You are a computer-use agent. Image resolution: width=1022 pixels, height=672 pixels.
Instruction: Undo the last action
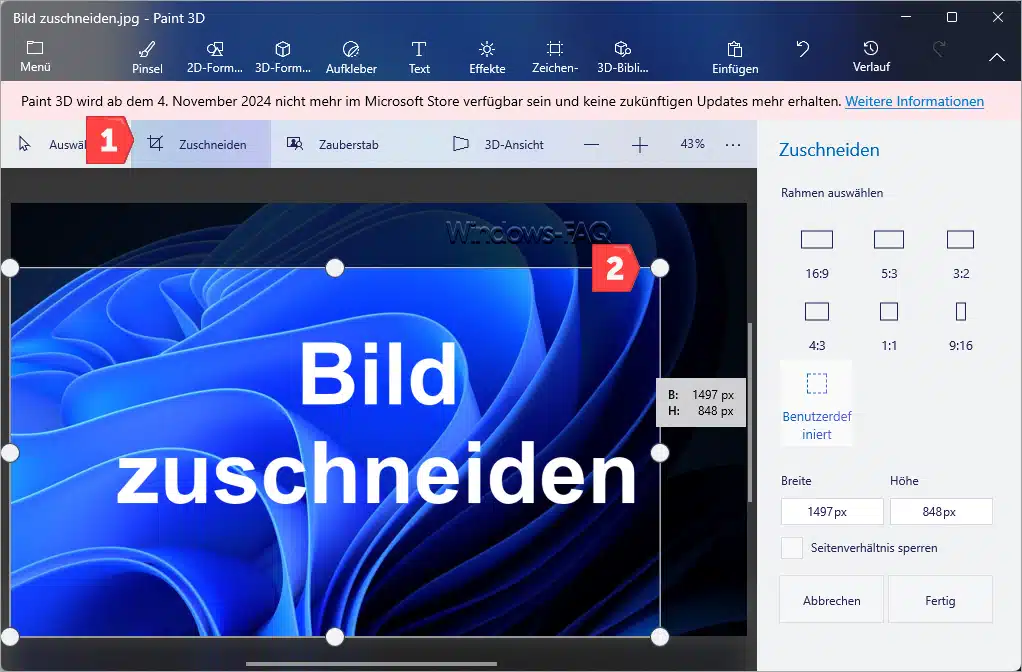click(803, 49)
